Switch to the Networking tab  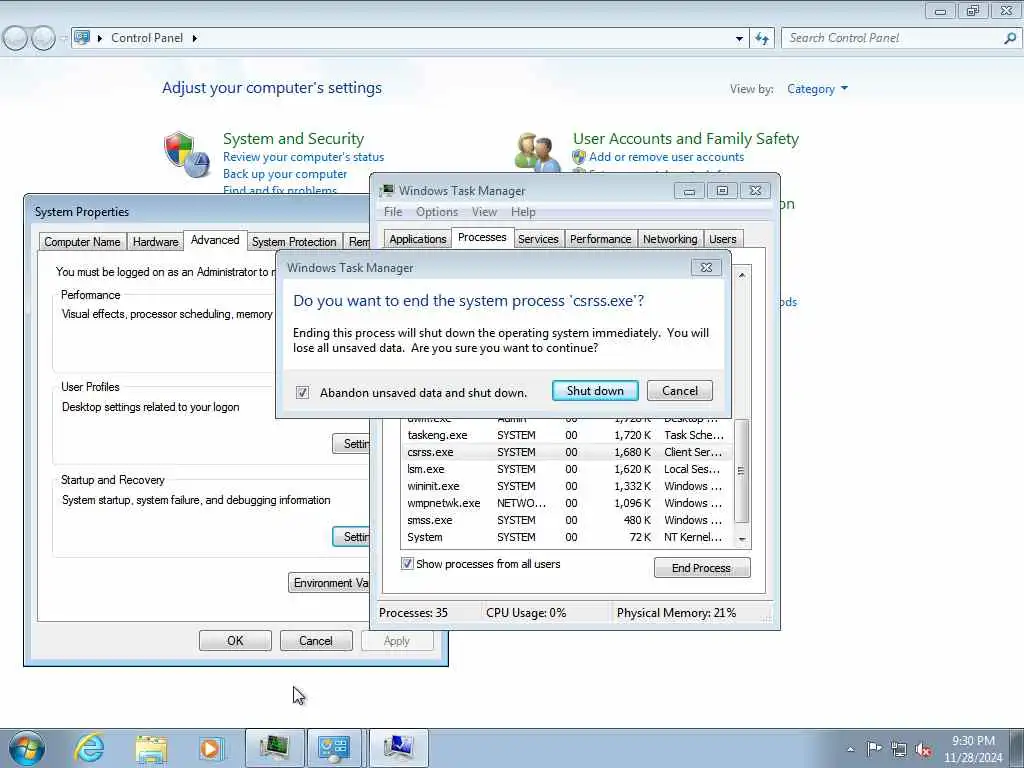[670, 239]
